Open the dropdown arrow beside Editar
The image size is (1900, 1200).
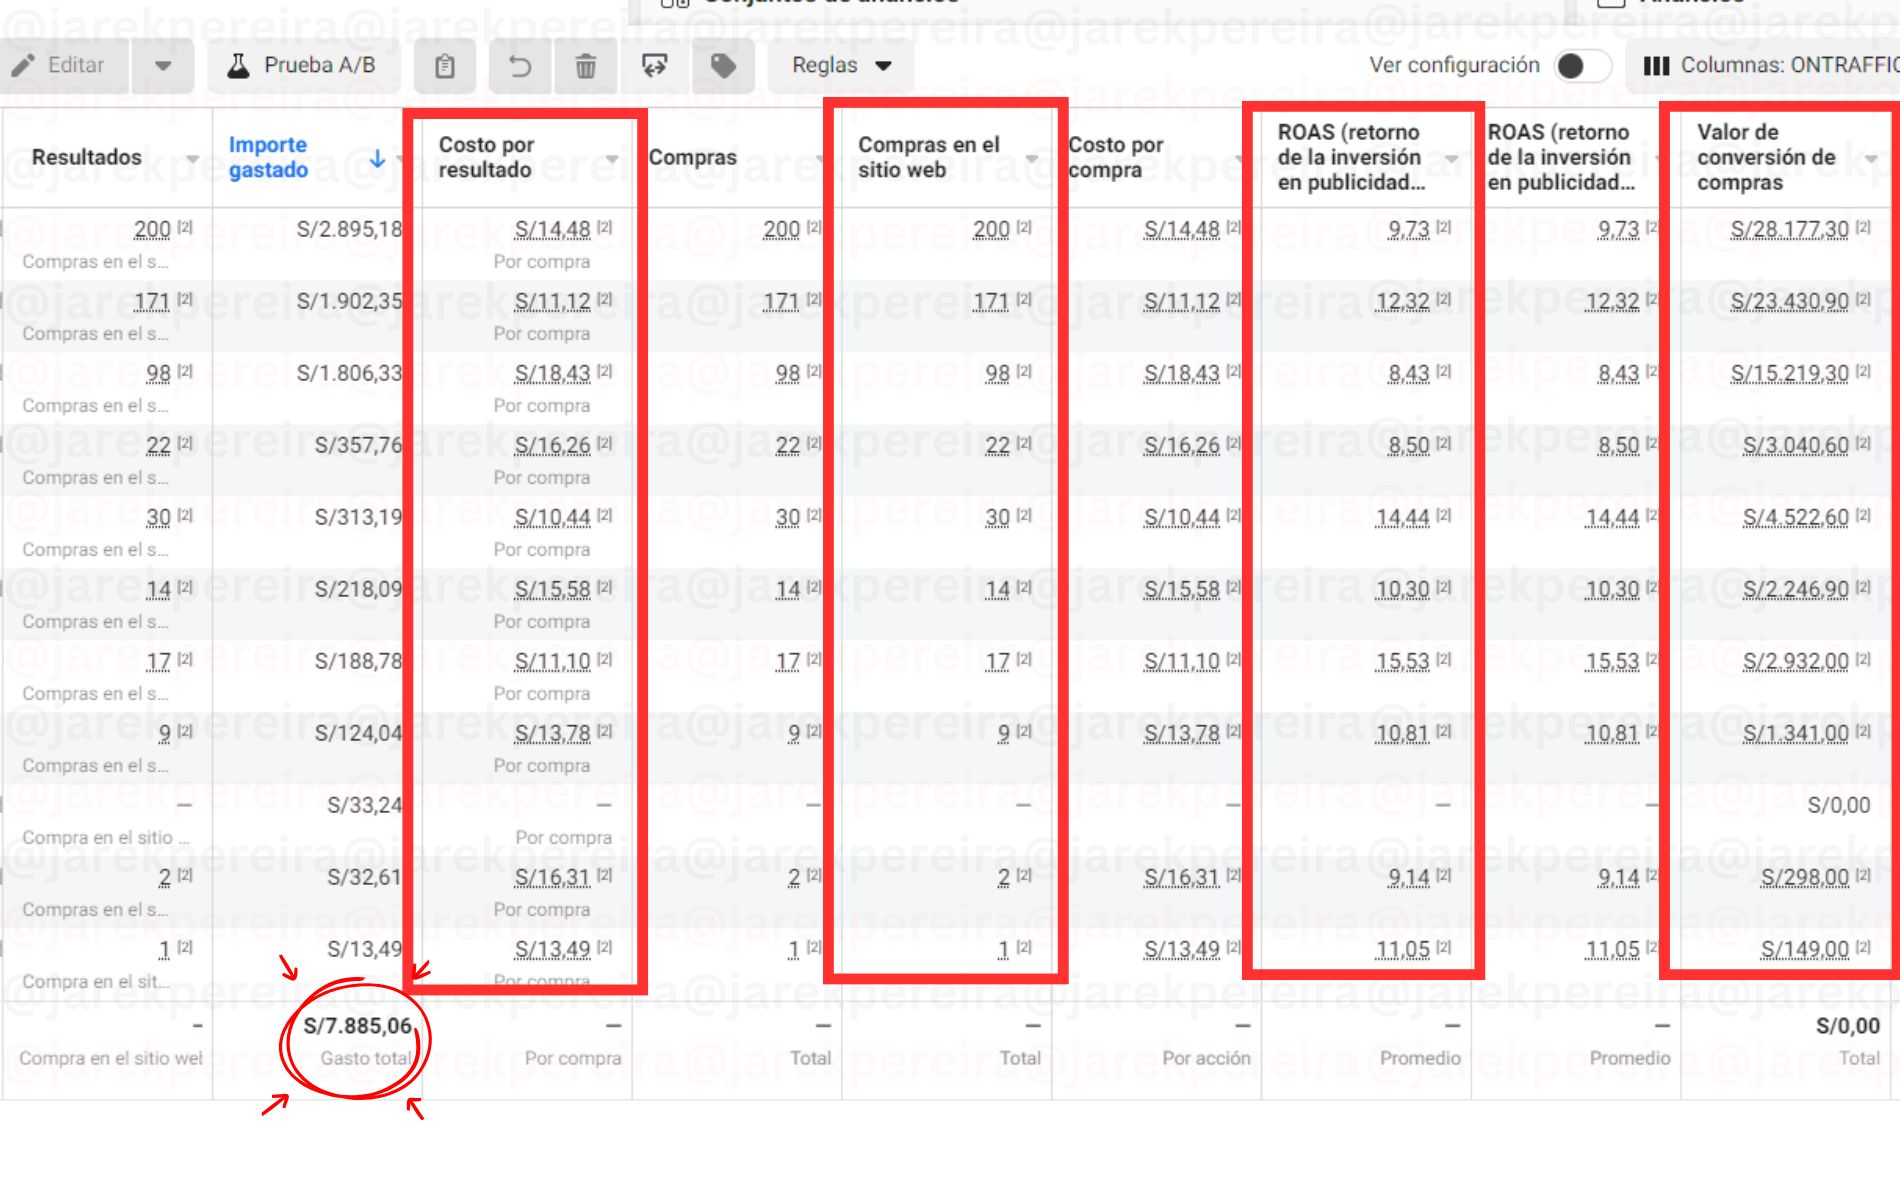(x=163, y=66)
